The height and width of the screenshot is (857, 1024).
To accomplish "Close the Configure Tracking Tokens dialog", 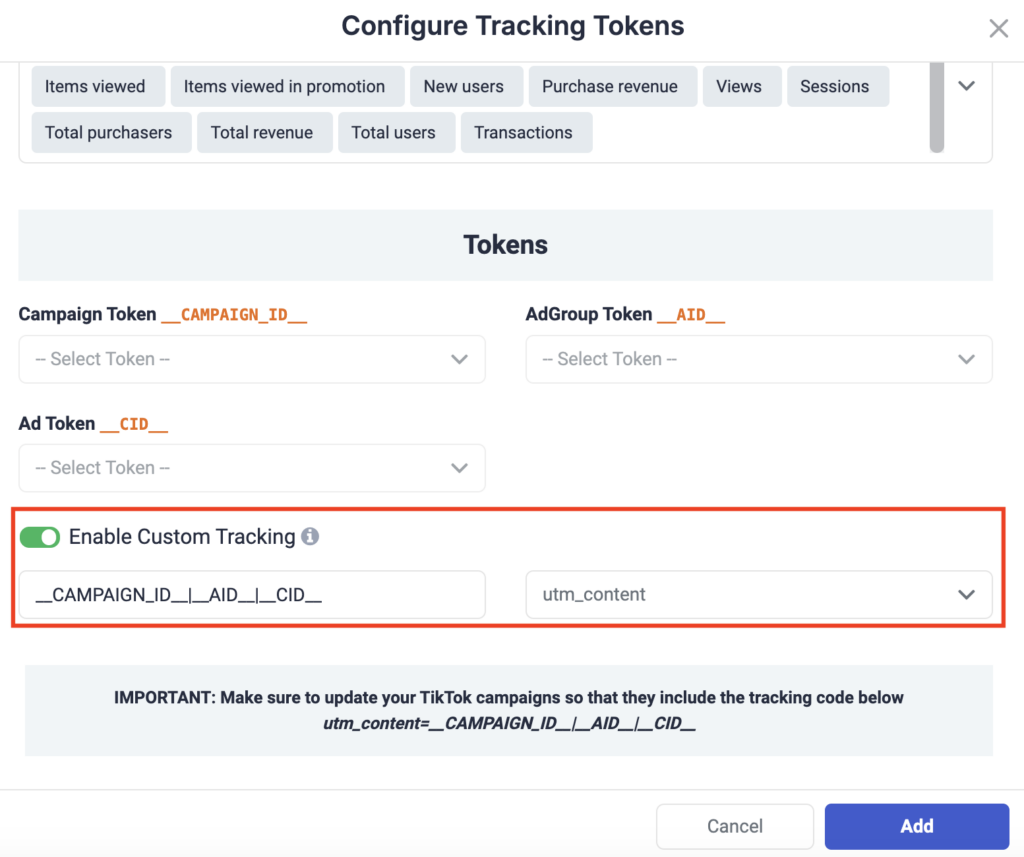I will click(998, 28).
